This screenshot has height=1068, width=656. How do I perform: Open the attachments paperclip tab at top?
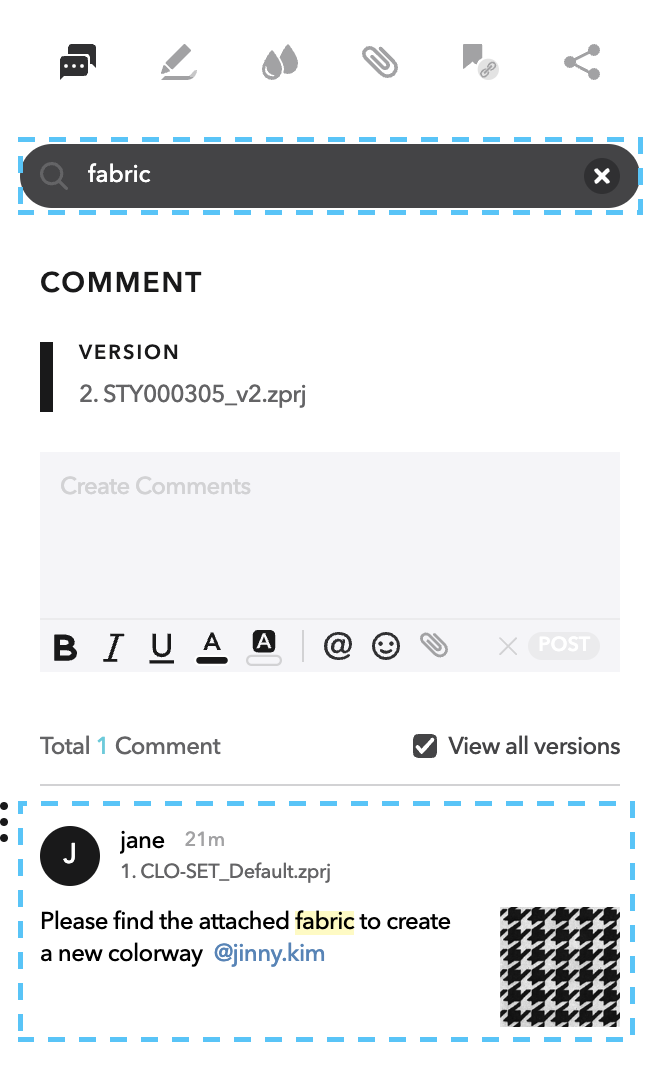pyautogui.click(x=380, y=62)
